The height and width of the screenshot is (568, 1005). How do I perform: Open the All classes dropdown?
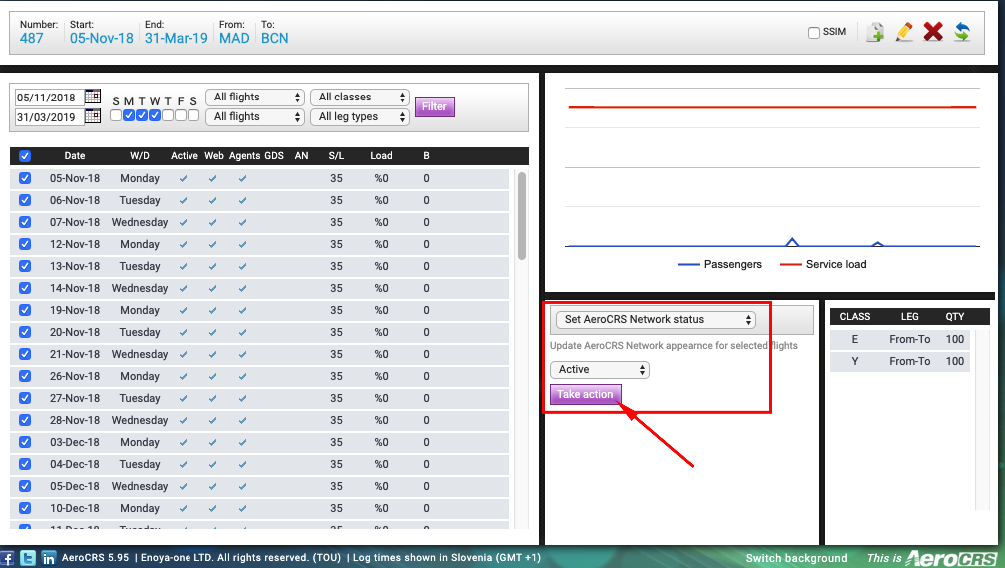[x=360, y=97]
